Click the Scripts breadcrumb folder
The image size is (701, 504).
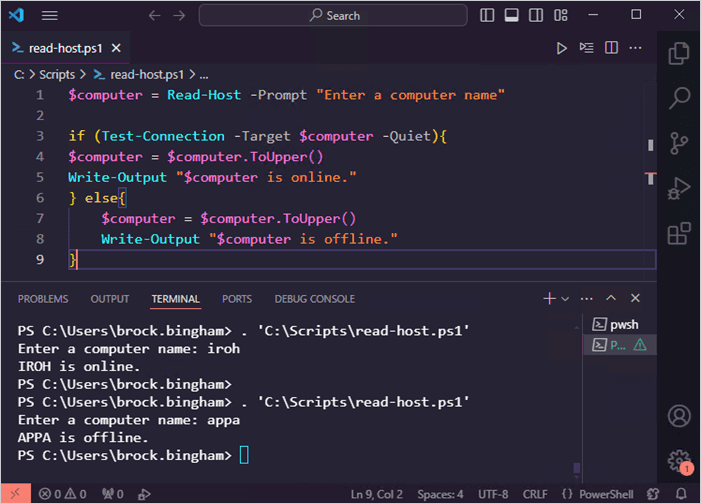point(57,75)
